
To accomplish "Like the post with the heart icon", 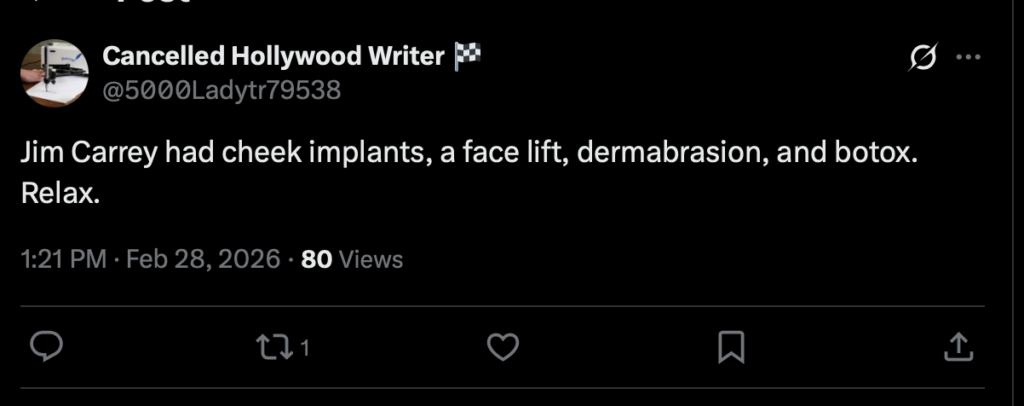I will 502,347.
